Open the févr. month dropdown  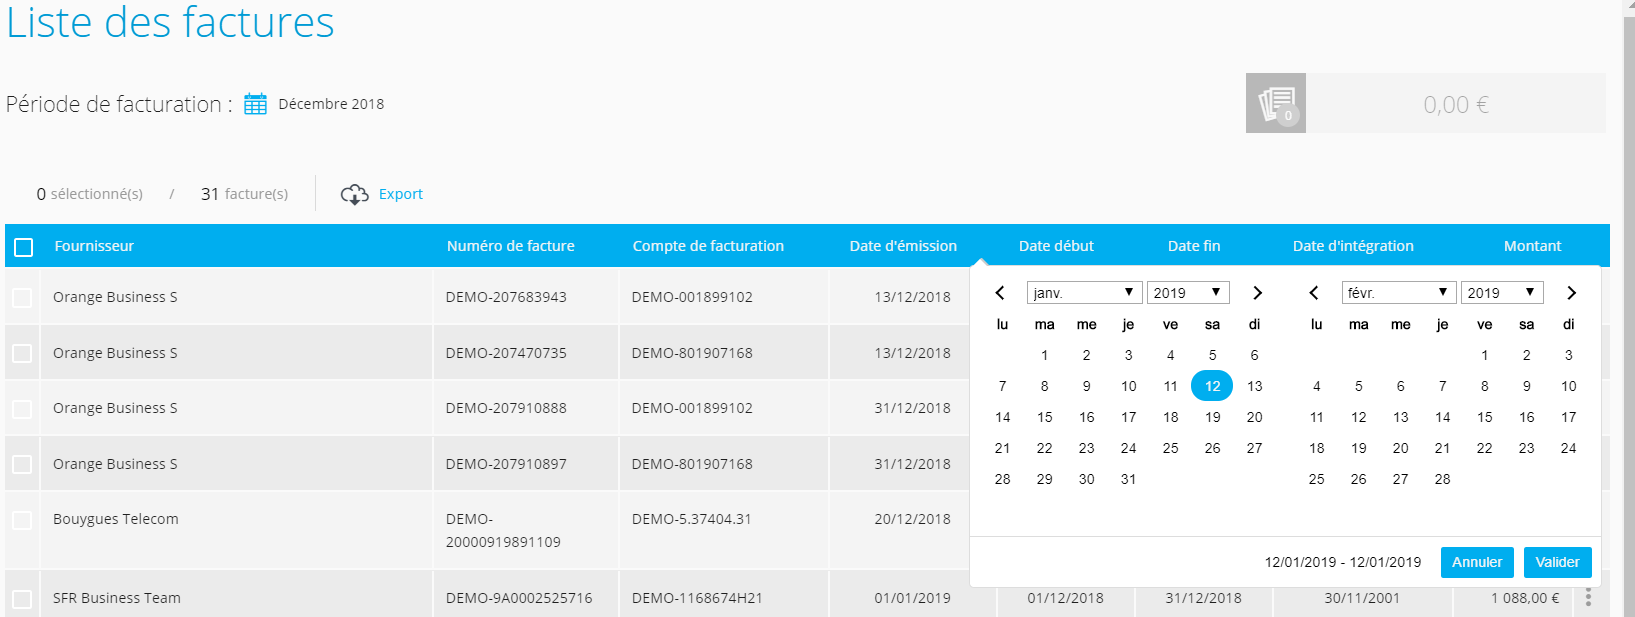click(1398, 293)
